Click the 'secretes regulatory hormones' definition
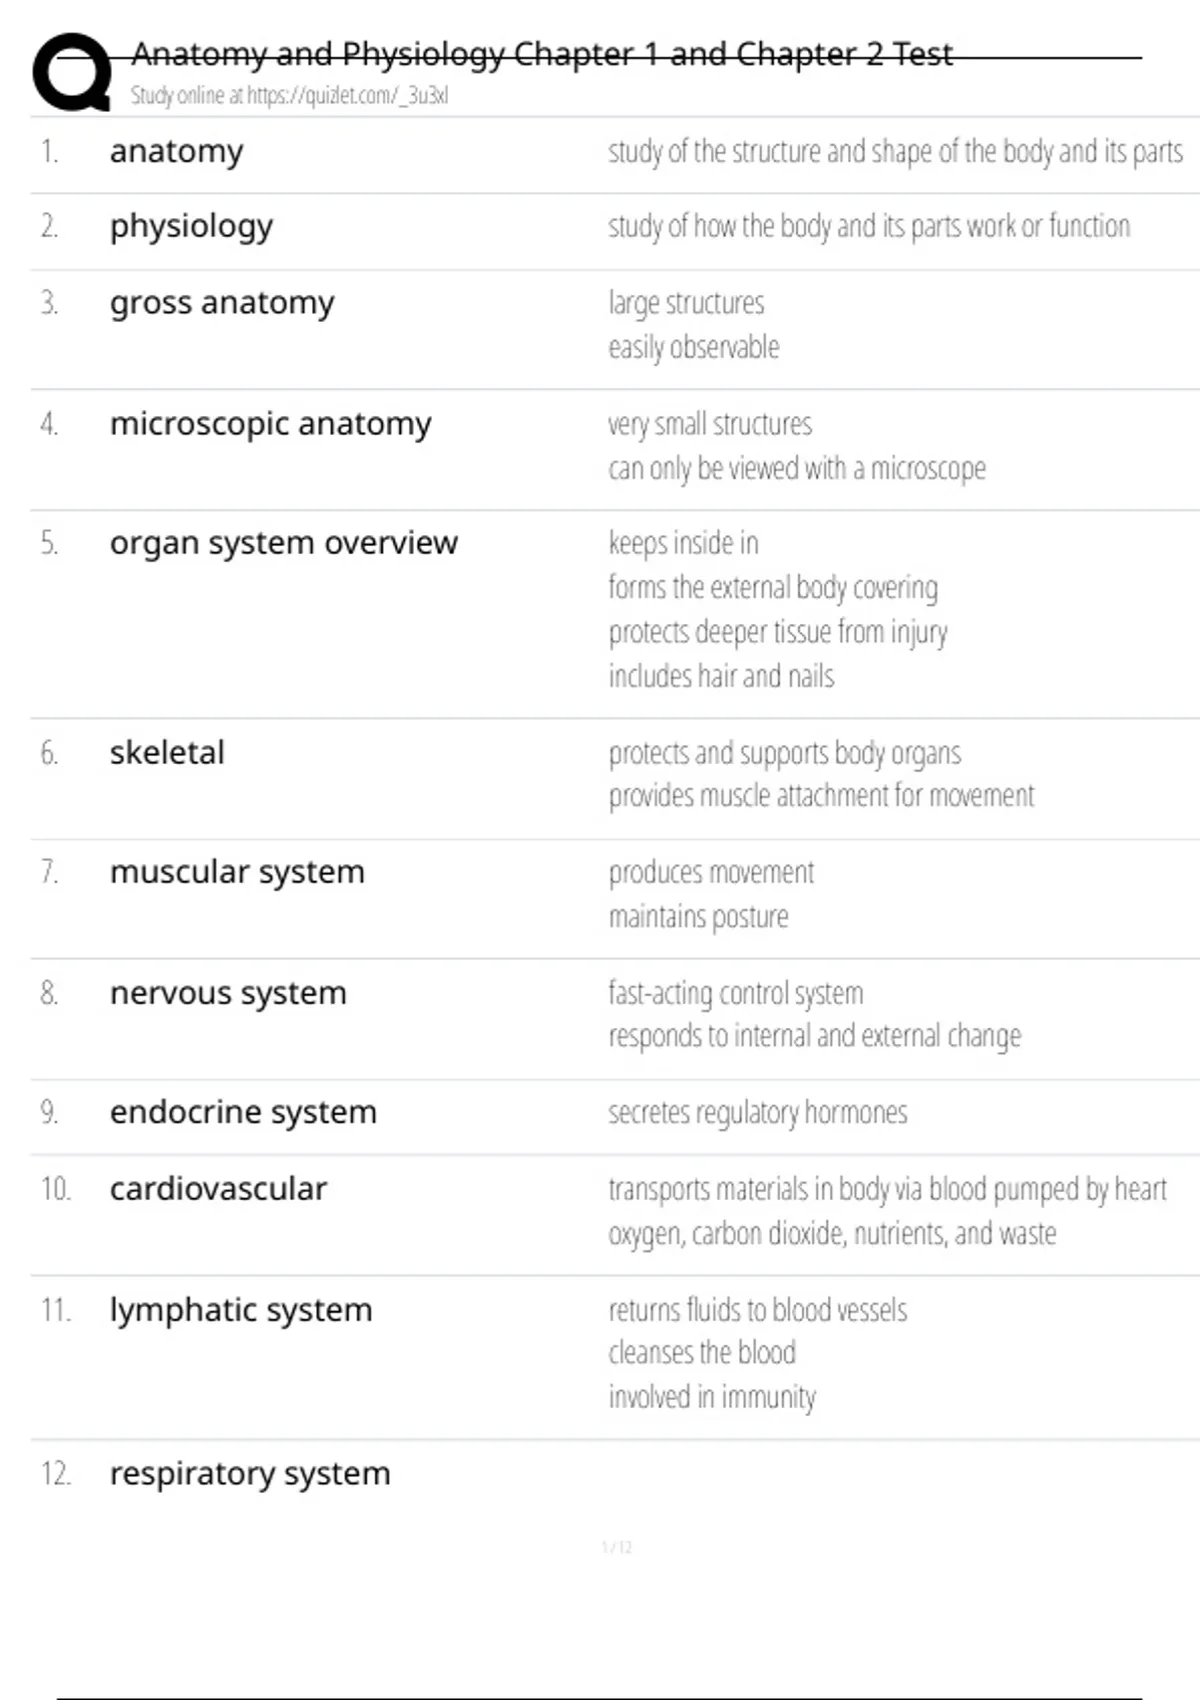1200x1700 pixels. pyautogui.click(x=758, y=1113)
